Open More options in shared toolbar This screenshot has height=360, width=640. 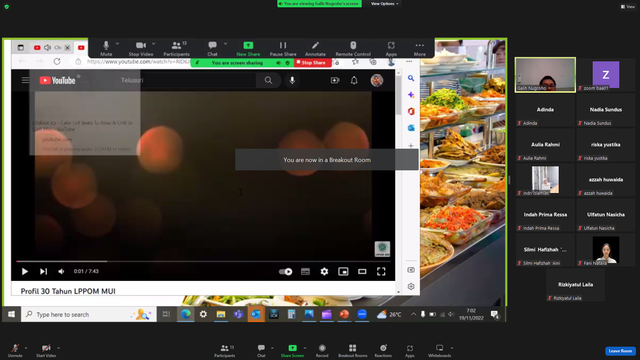(420, 48)
